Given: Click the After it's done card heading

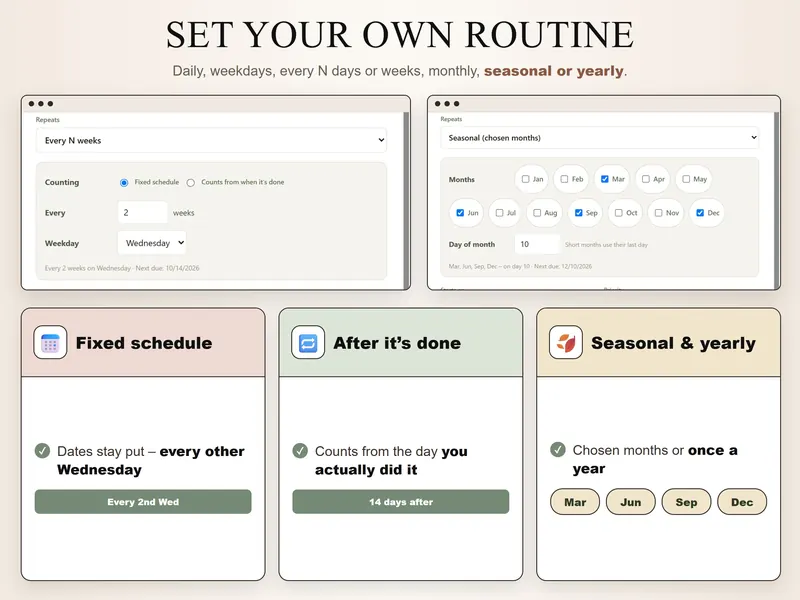Looking at the screenshot, I should pyautogui.click(x=397, y=343).
